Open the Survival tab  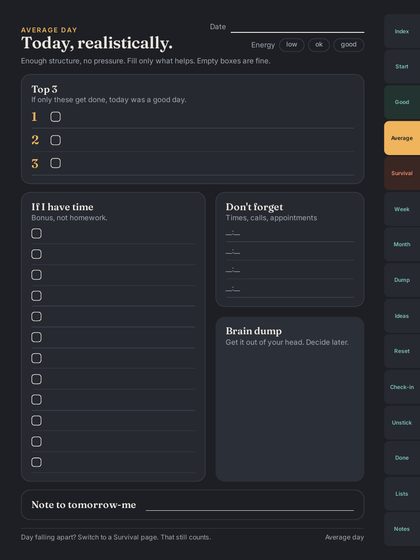point(402,173)
